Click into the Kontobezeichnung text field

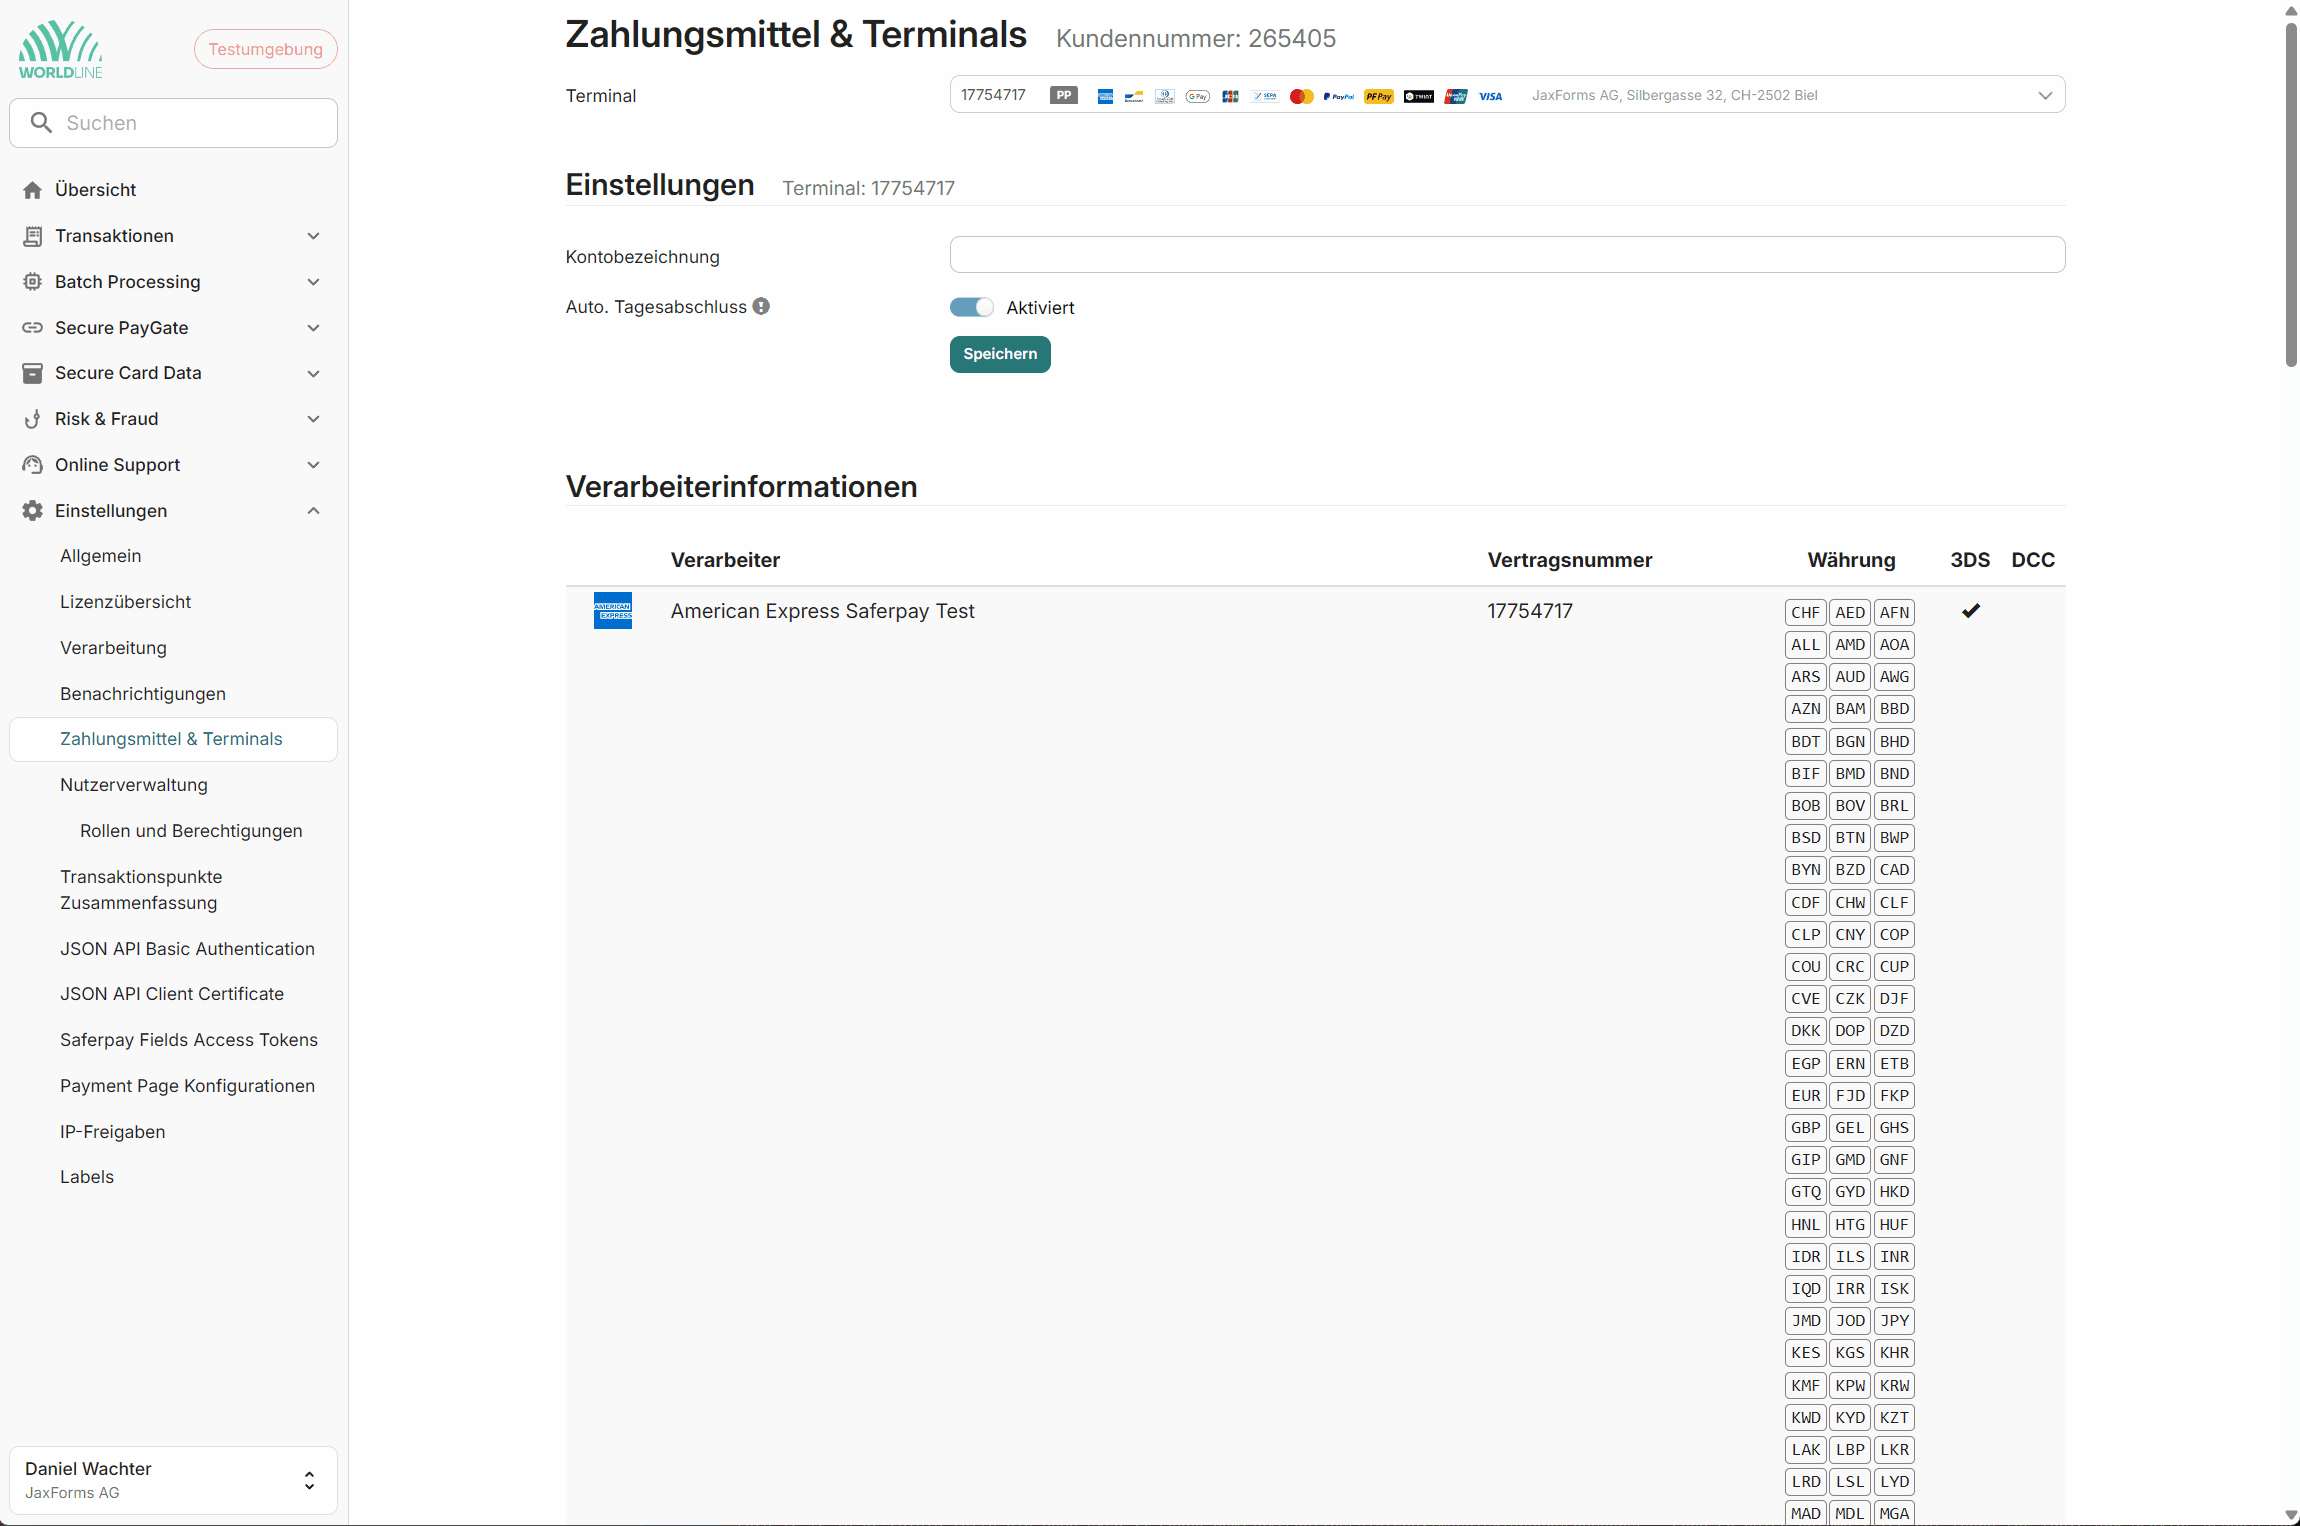coord(1506,255)
